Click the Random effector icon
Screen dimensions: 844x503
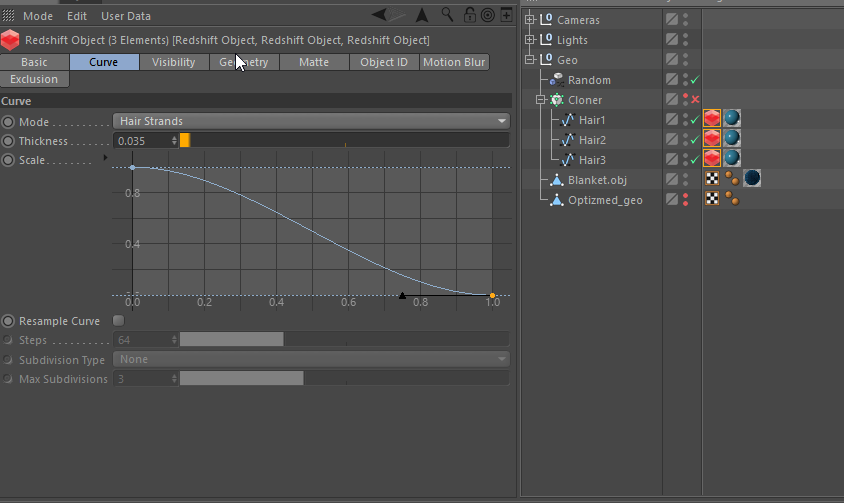pos(557,80)
